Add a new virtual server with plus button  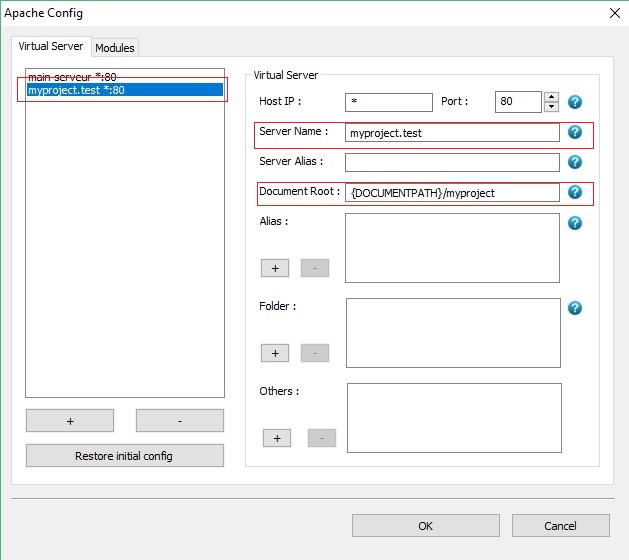[x=70, y=421]
